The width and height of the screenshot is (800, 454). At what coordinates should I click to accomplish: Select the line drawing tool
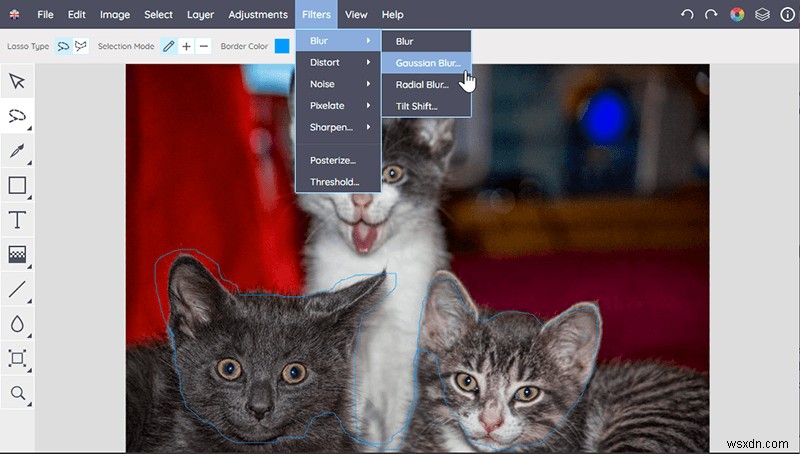(x=17, y=289)
